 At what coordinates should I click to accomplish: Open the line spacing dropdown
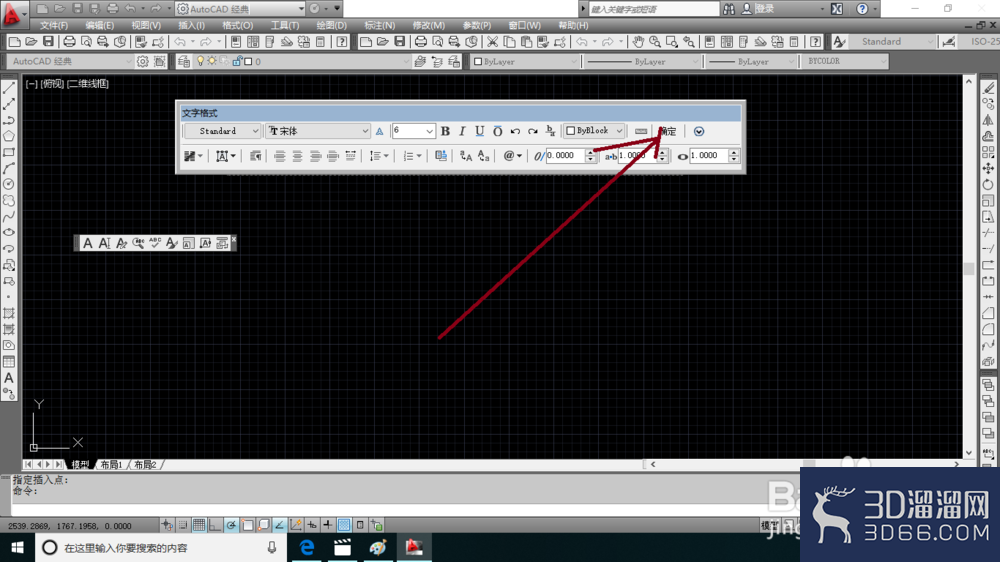[379, 156]
